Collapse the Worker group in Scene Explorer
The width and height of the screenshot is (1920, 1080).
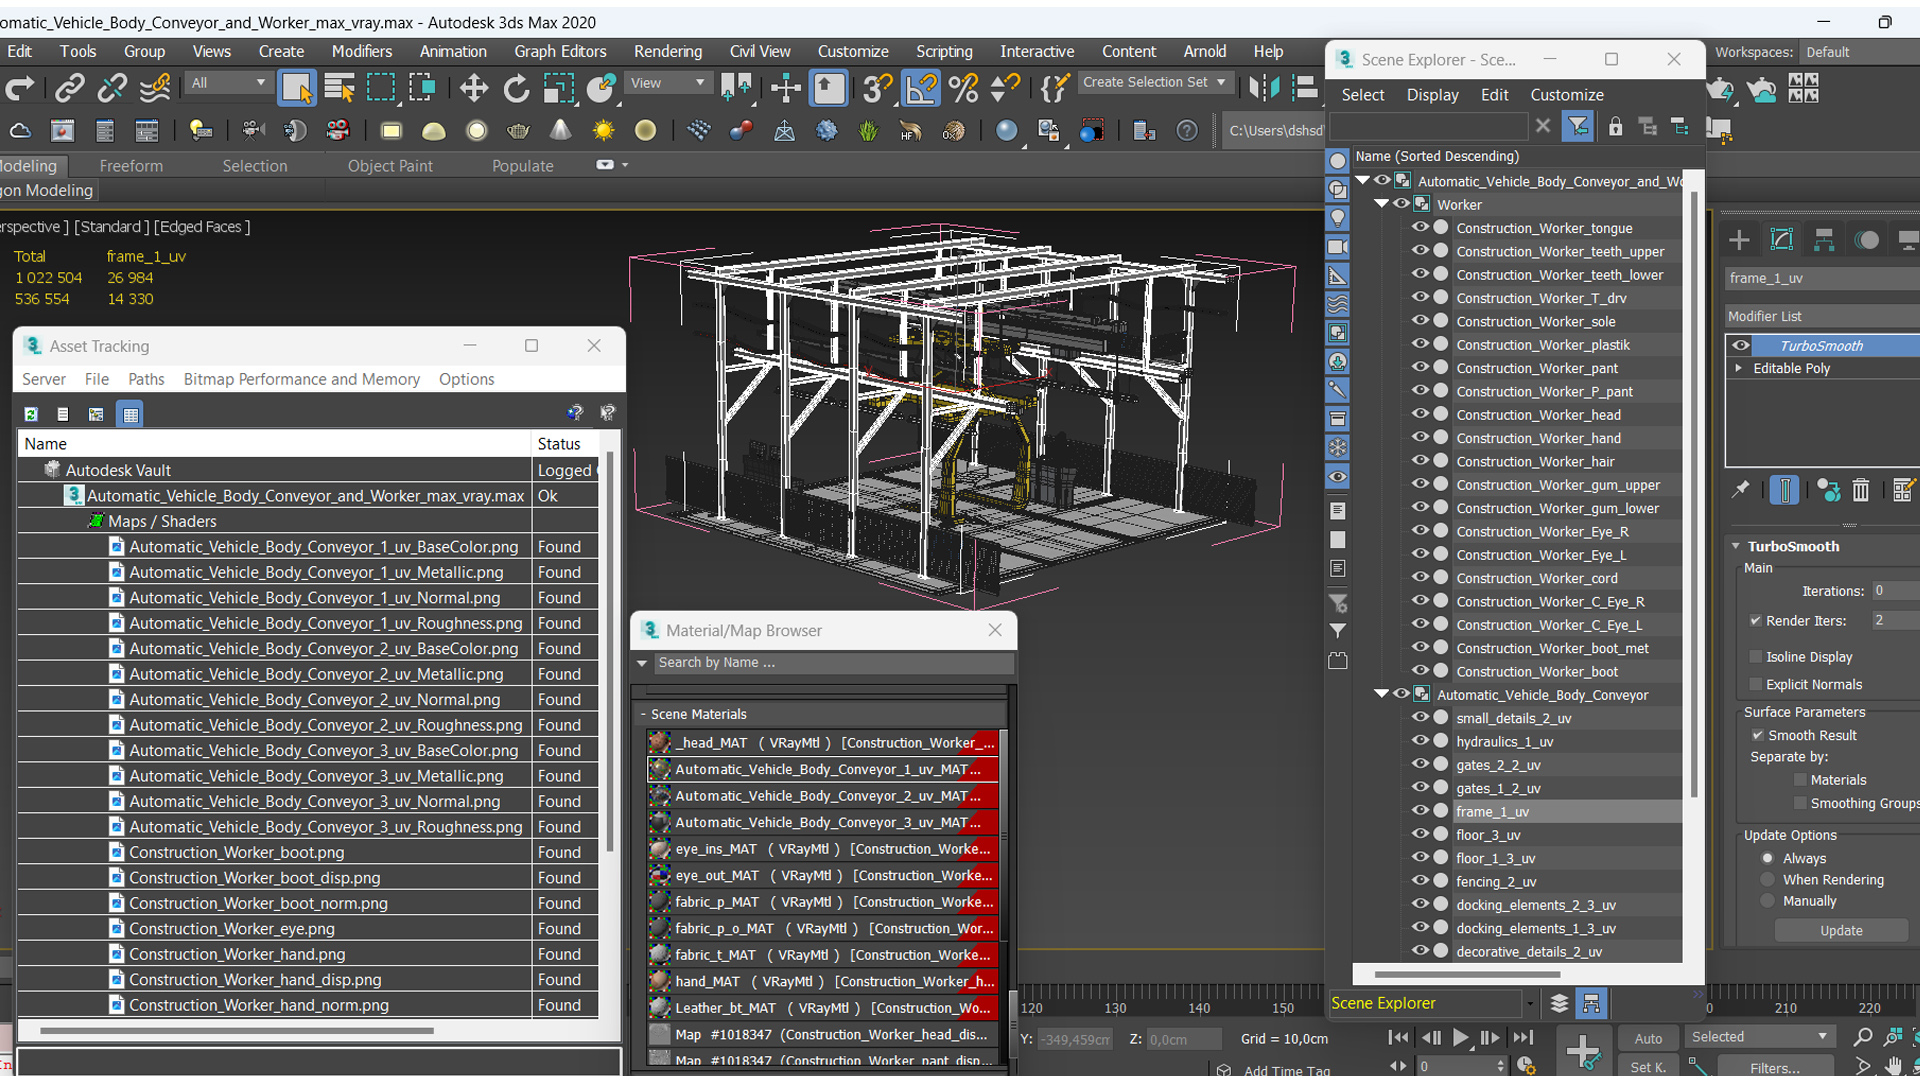(1381, 203)
